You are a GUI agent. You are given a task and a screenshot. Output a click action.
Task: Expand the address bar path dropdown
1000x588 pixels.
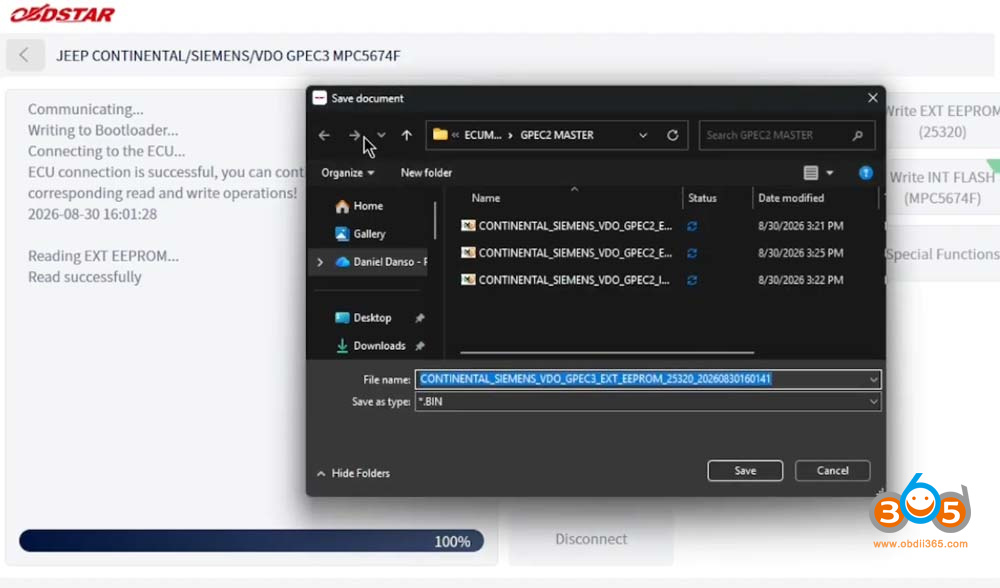pyautogui.click(x=643, y=135)
